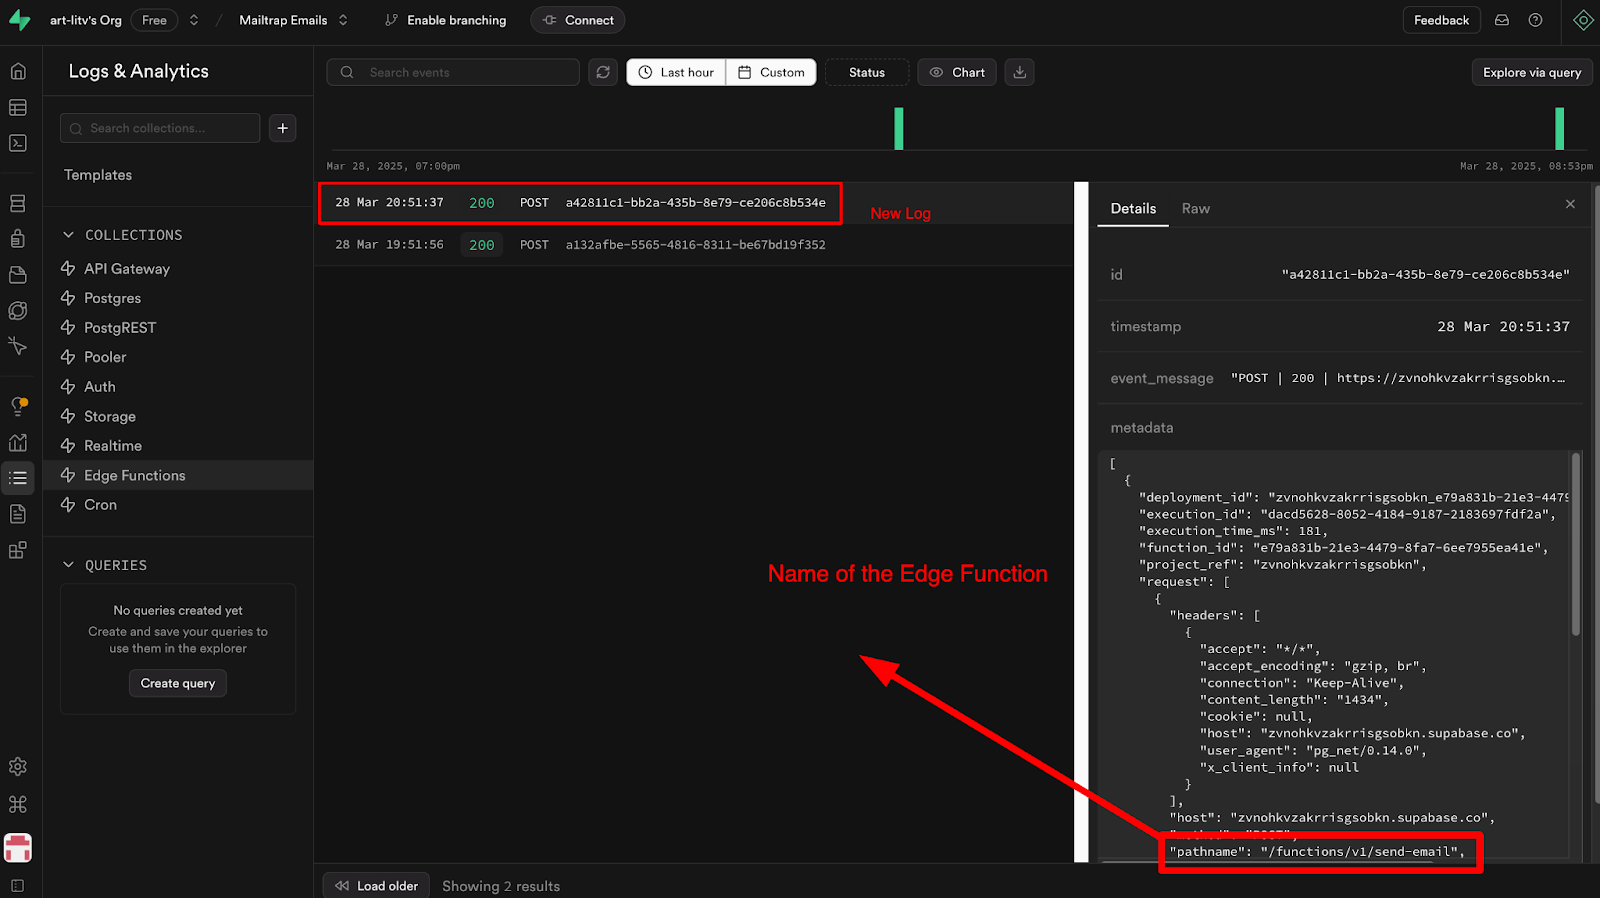Click the red user avatar icon
The width and height of the screenshot is (1600, 898).
click(x=18, y=848)
